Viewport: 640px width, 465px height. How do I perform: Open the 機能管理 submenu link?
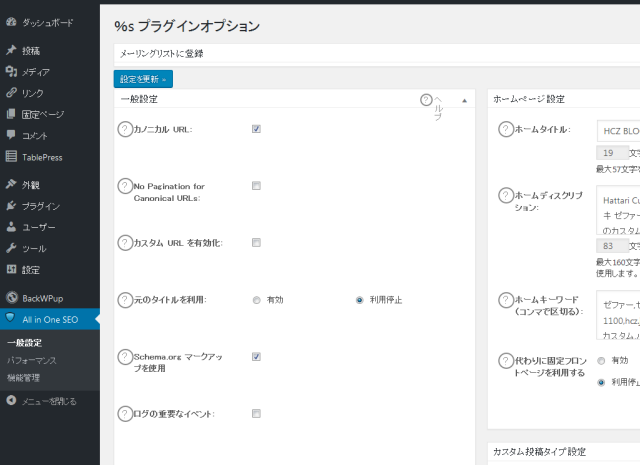point(23,378)
